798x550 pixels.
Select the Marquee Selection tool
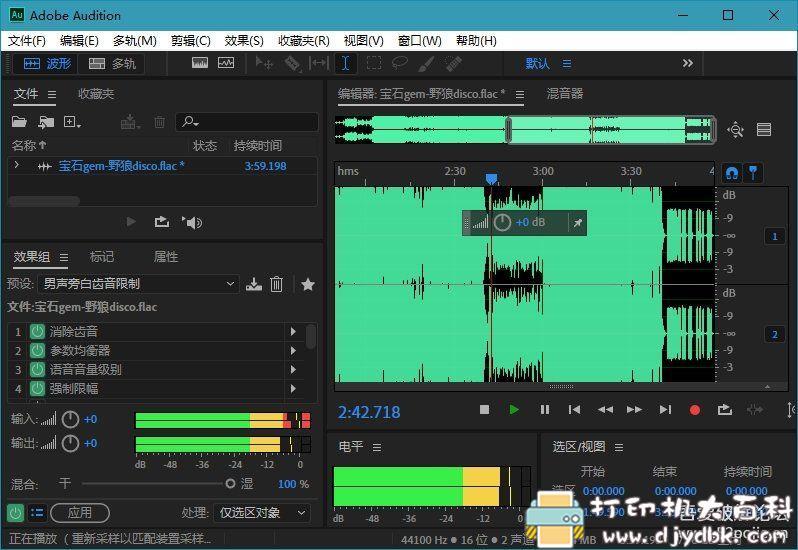[374, 63]
